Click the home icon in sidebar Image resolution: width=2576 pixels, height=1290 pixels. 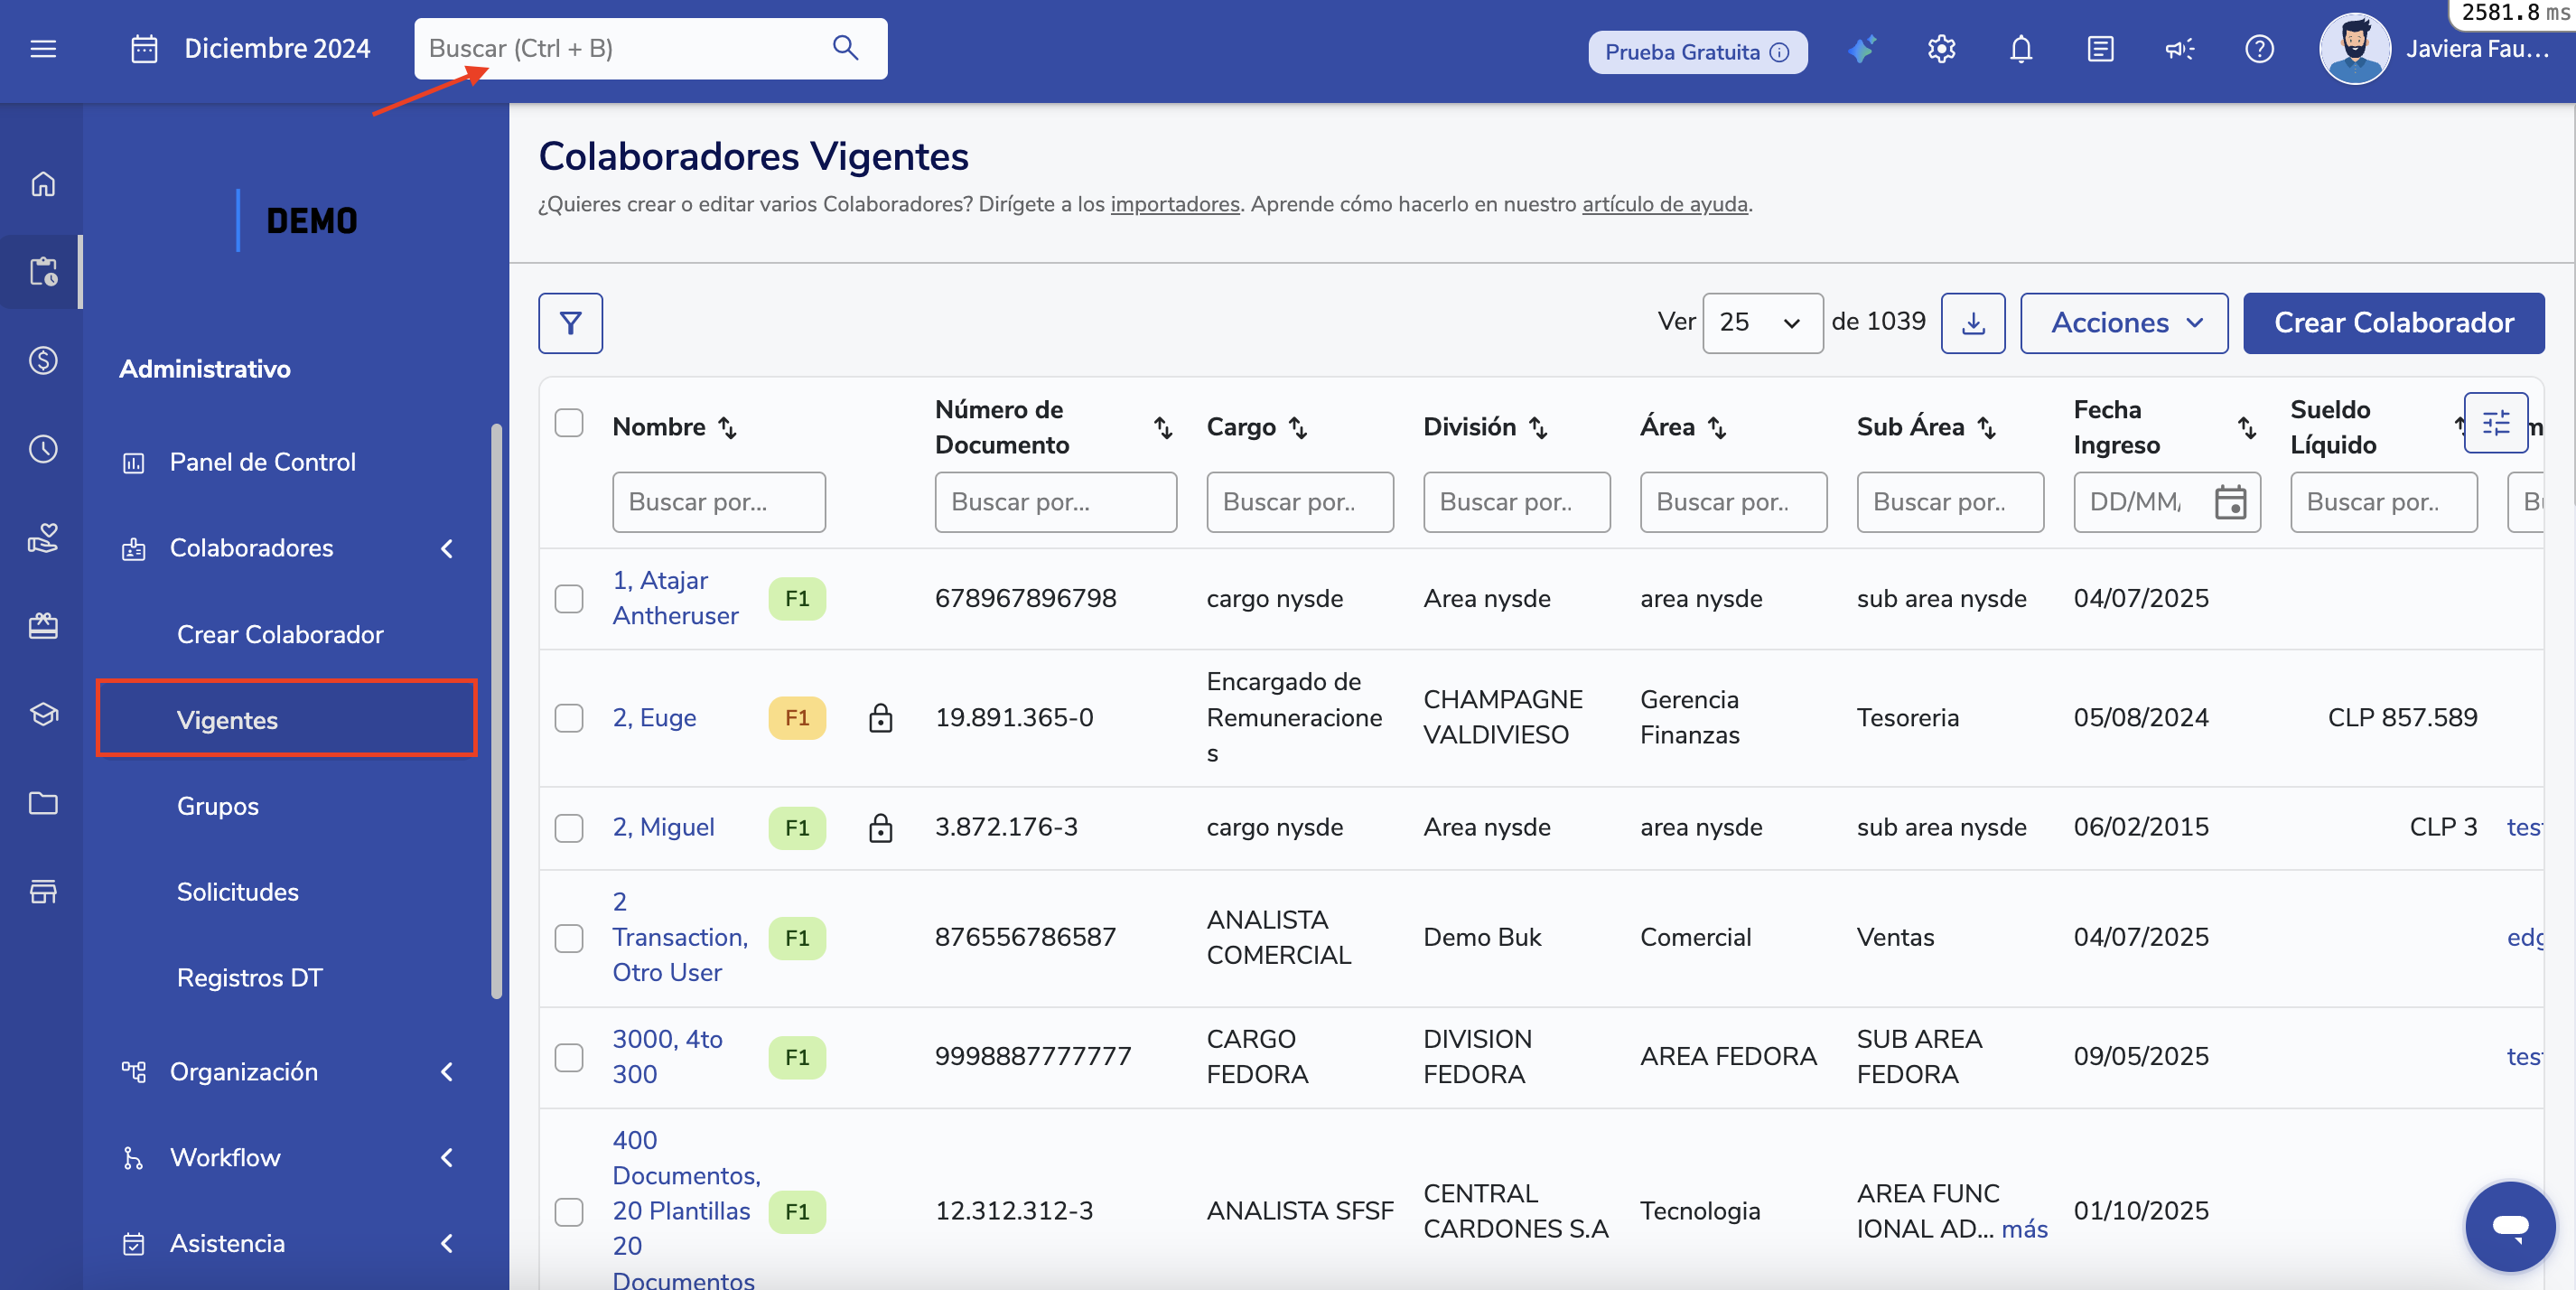click(42, 184)
